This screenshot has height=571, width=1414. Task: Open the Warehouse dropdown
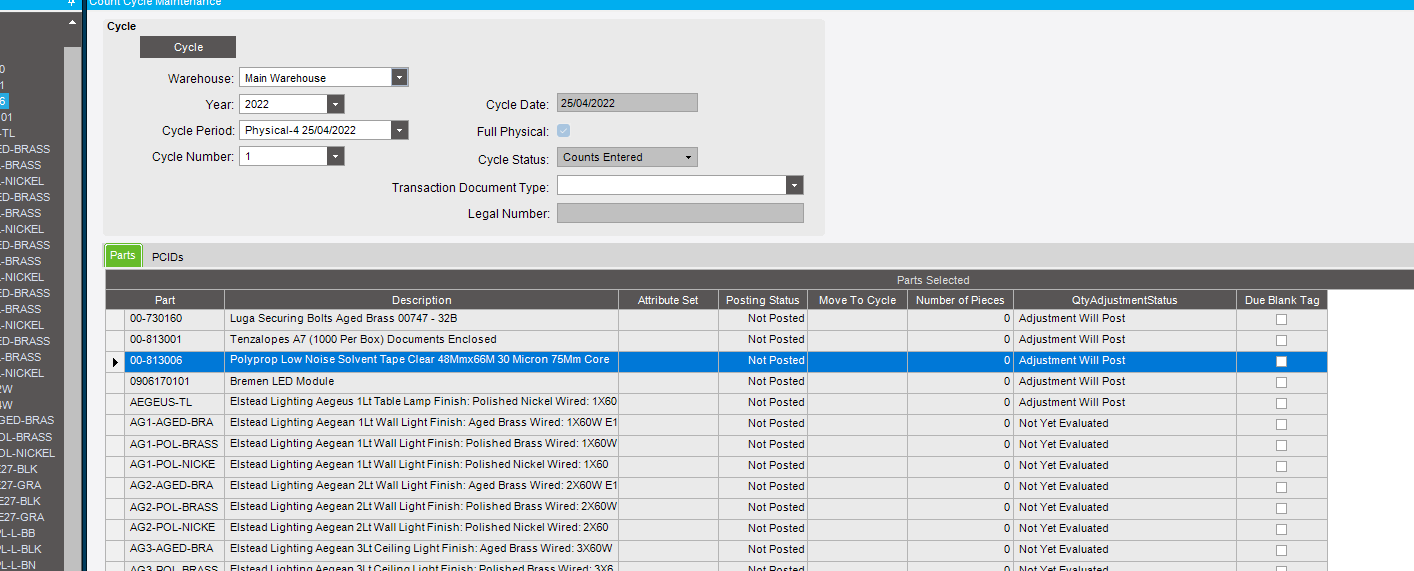coord(400,77)
